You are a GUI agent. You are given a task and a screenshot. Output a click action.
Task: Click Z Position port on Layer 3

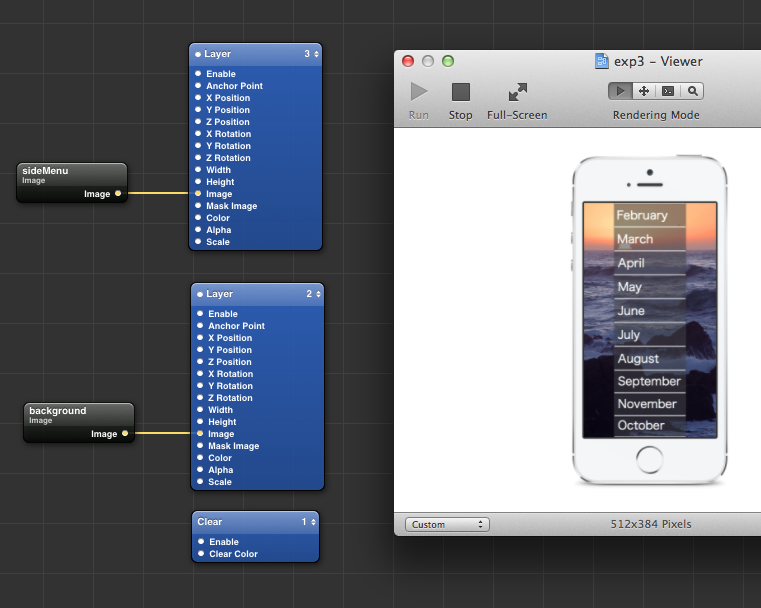click(198, 121)
